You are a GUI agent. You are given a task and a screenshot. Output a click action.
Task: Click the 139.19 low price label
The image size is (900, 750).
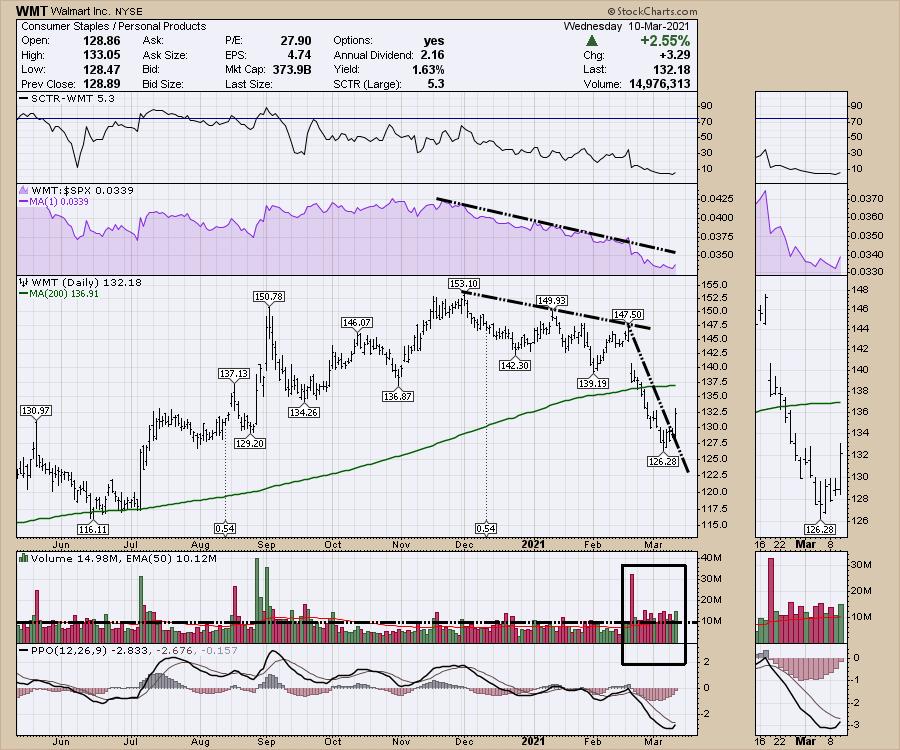(x=593, y=383)
